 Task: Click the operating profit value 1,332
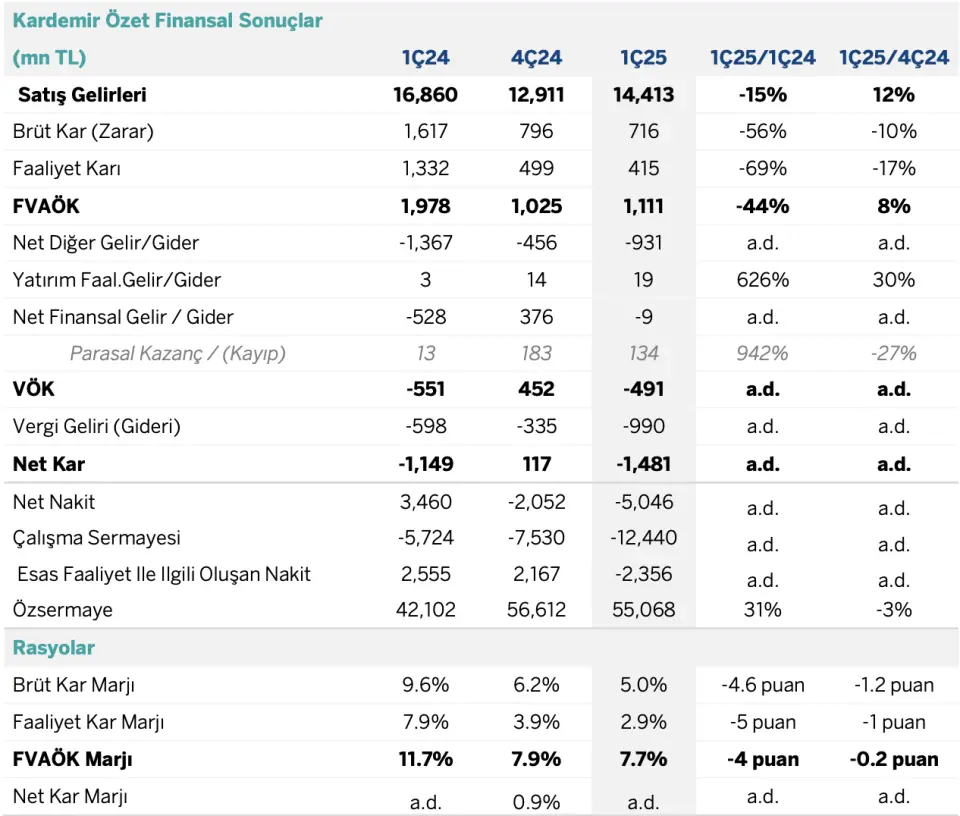(426, 168)
